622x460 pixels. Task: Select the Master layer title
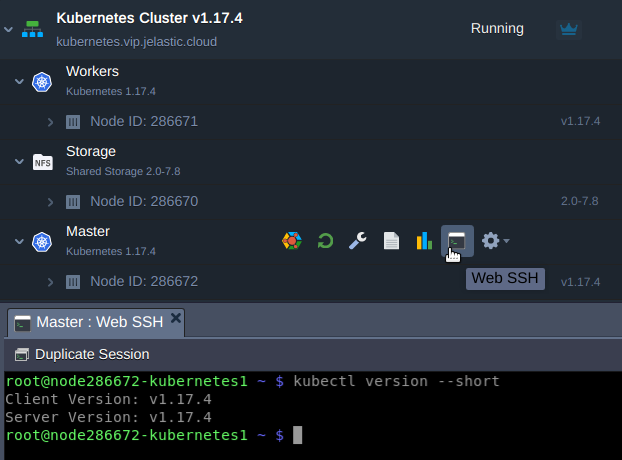(88, 231)
